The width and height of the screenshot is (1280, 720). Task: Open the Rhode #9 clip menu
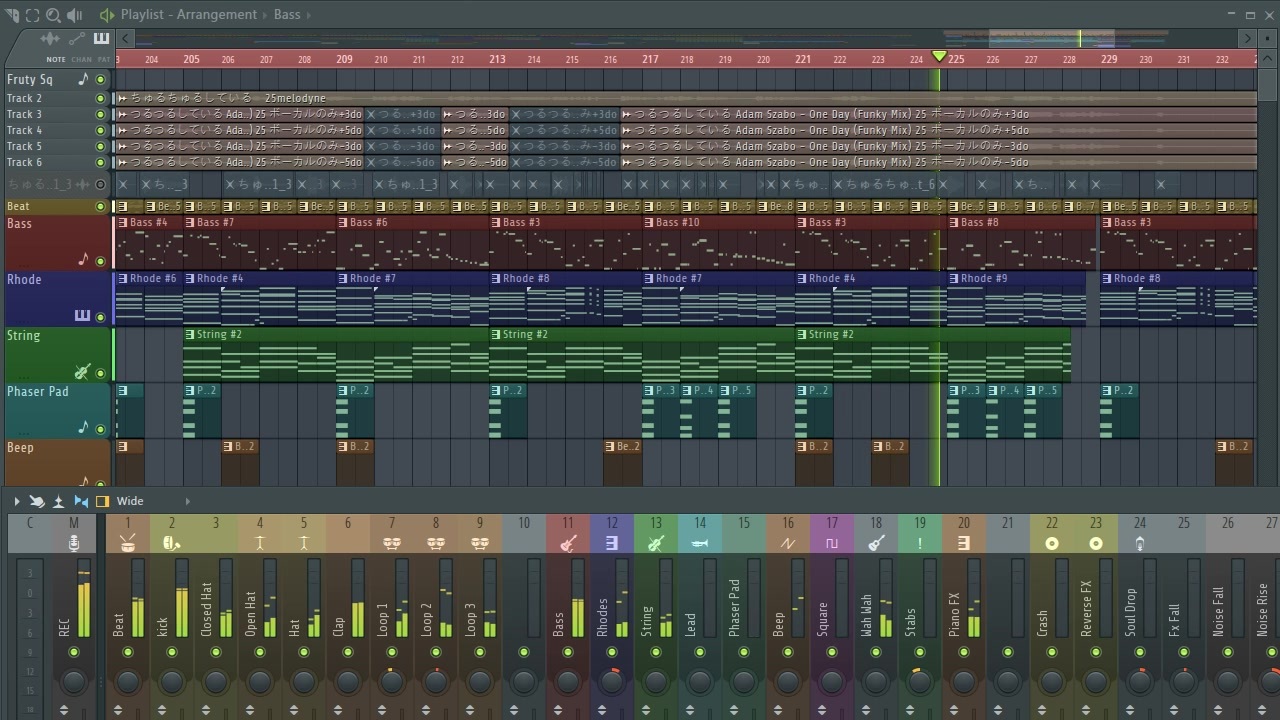coord(954,279)
